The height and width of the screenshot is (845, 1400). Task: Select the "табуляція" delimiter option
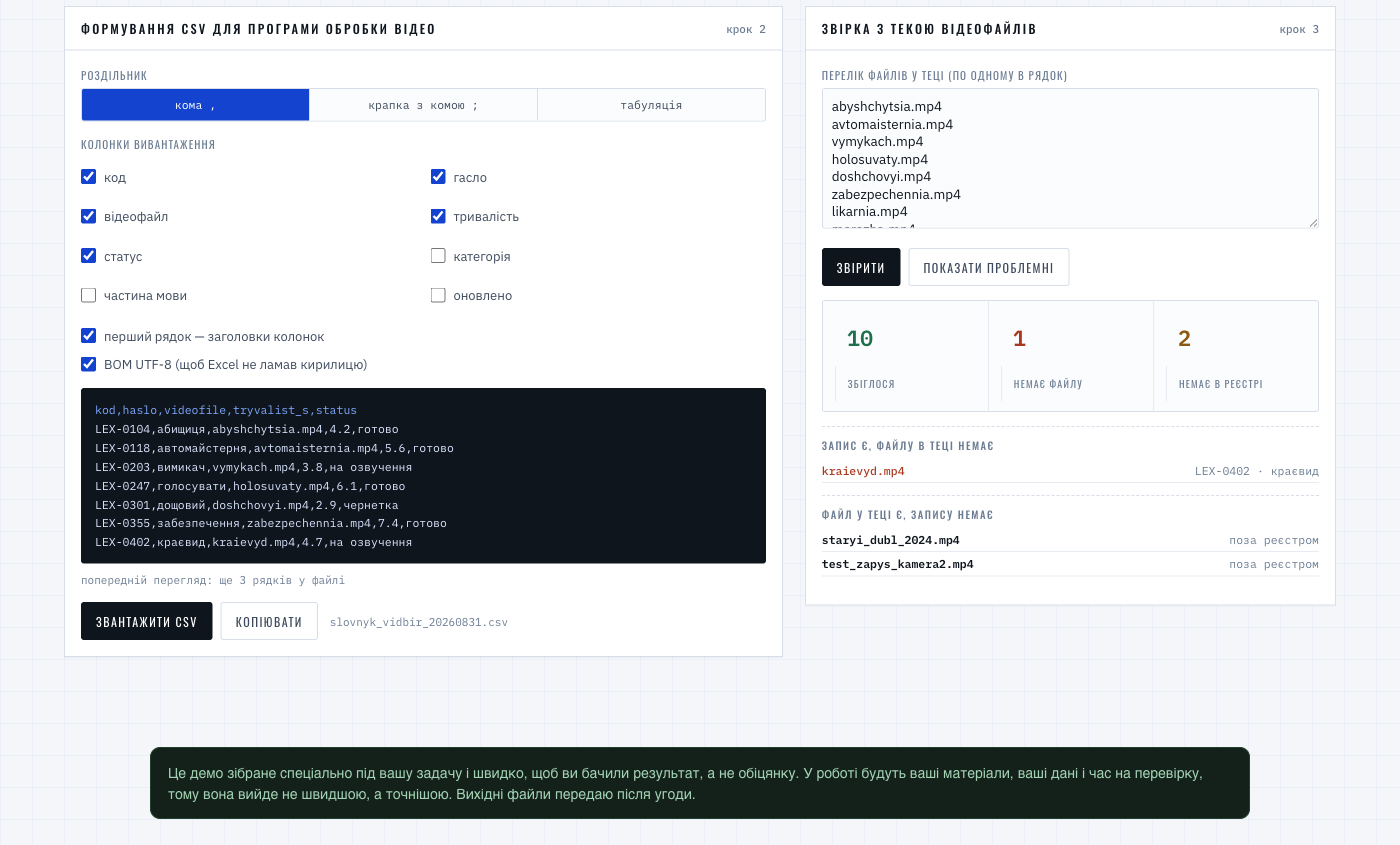click(651, 105)
